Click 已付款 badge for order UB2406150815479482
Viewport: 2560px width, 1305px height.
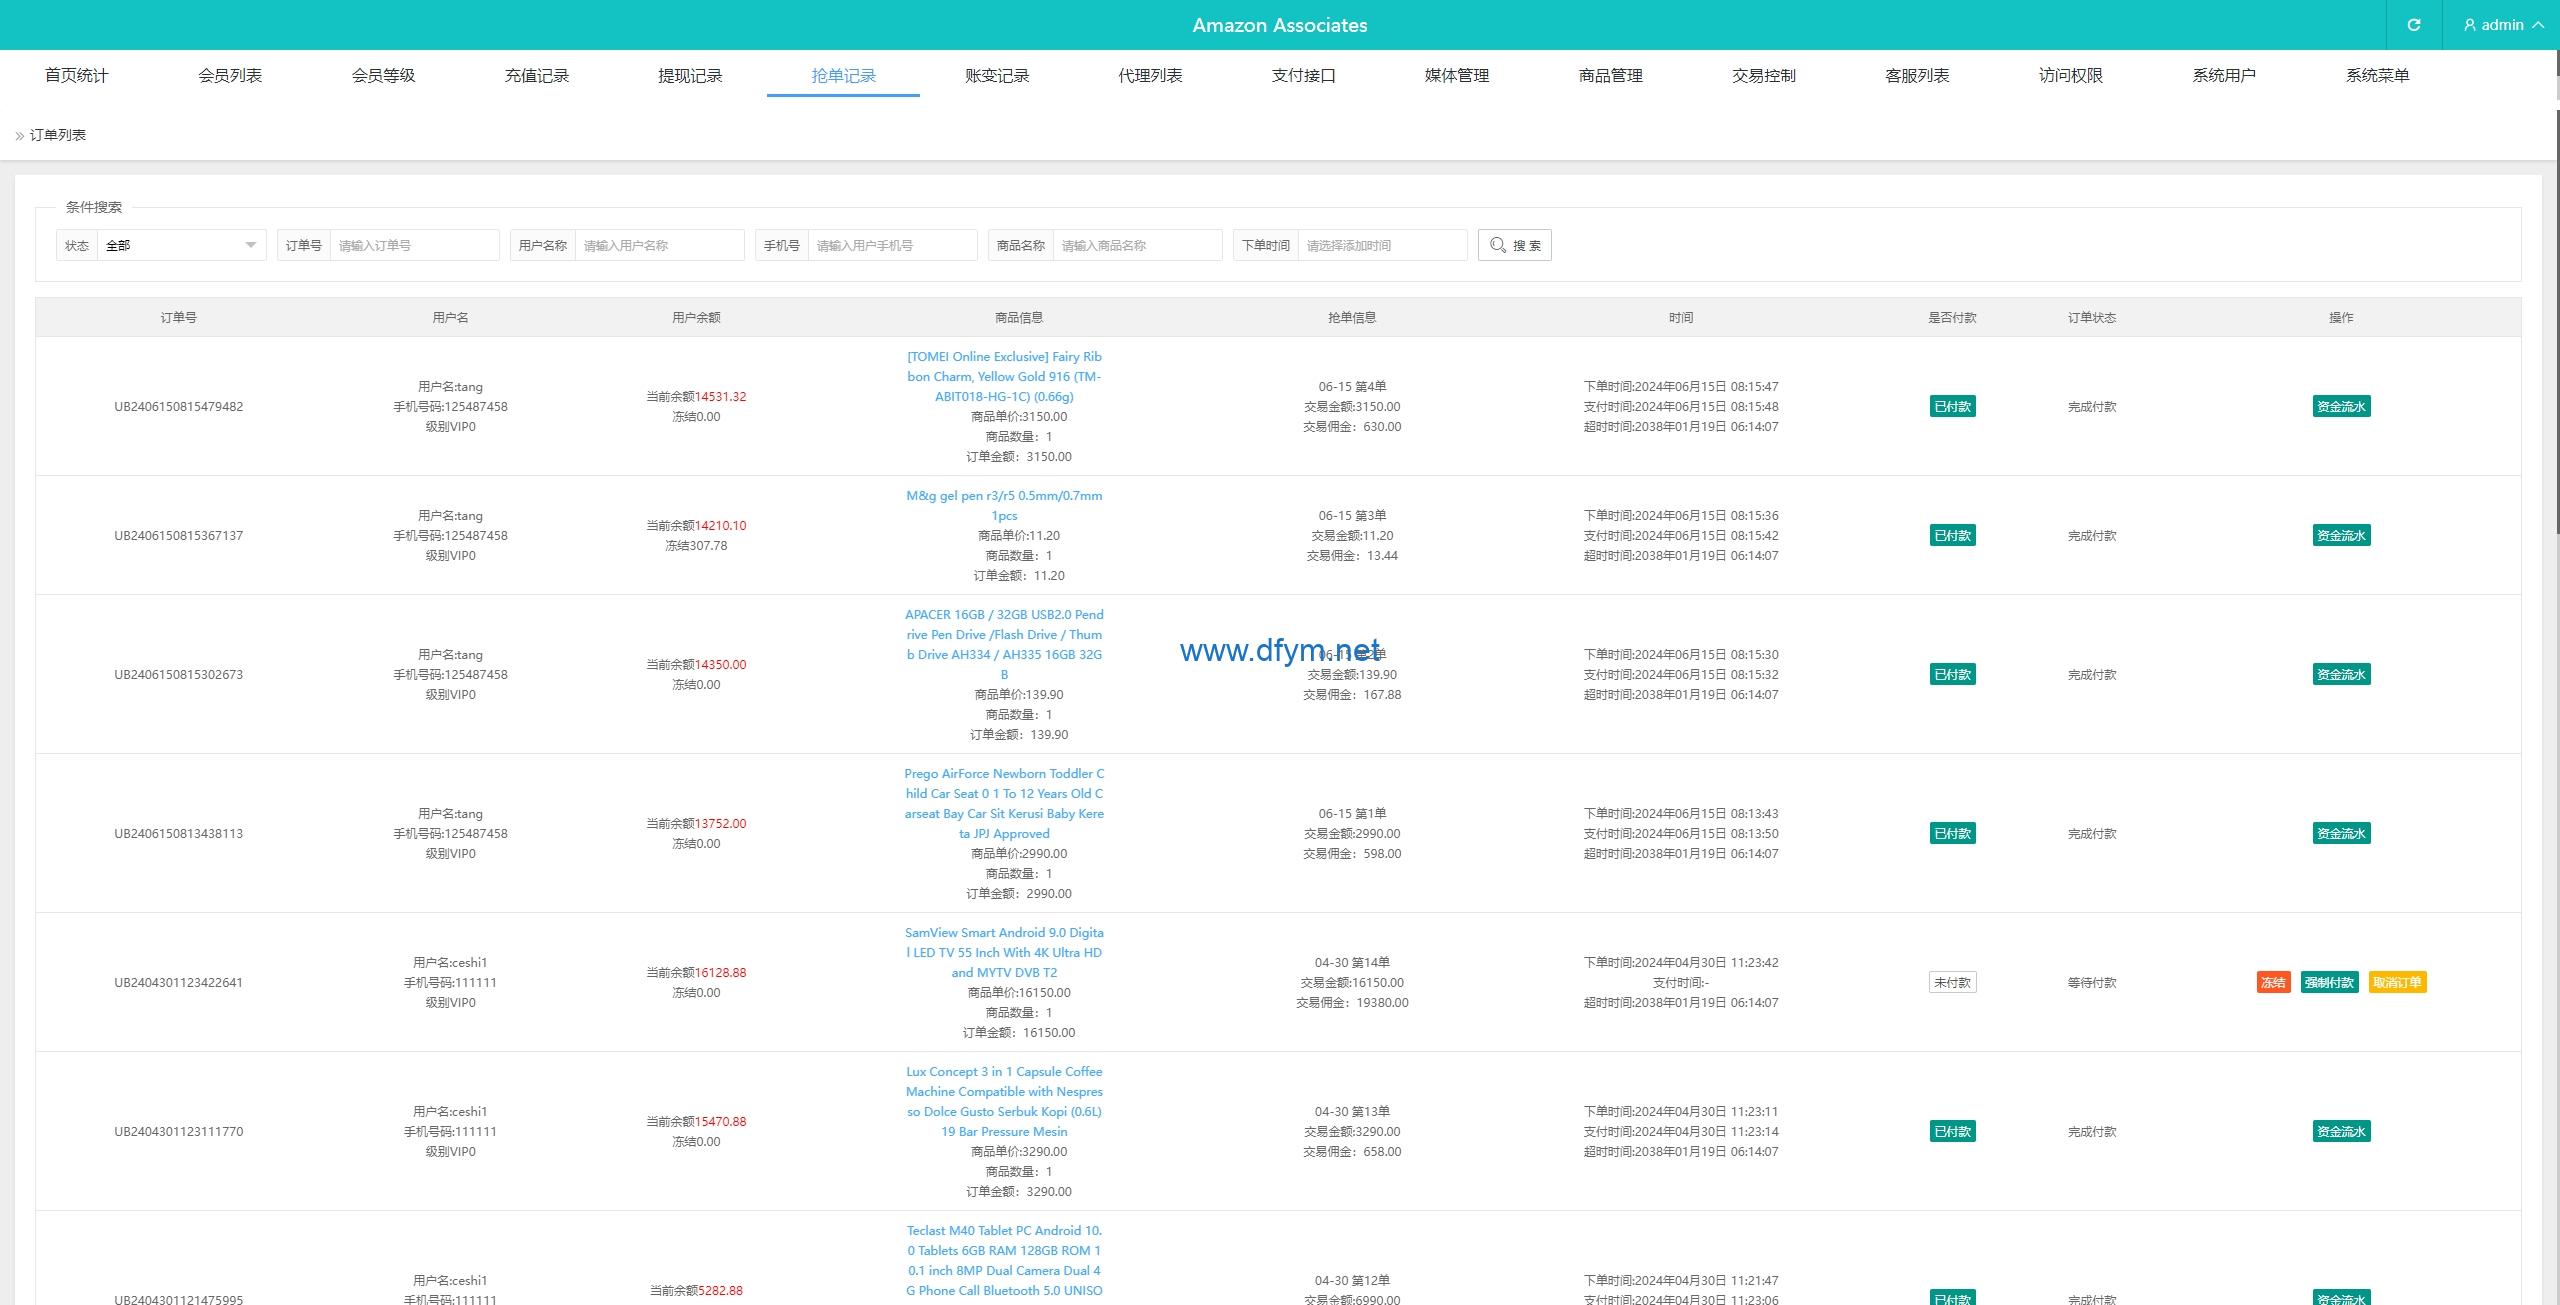click(1952, 406)
